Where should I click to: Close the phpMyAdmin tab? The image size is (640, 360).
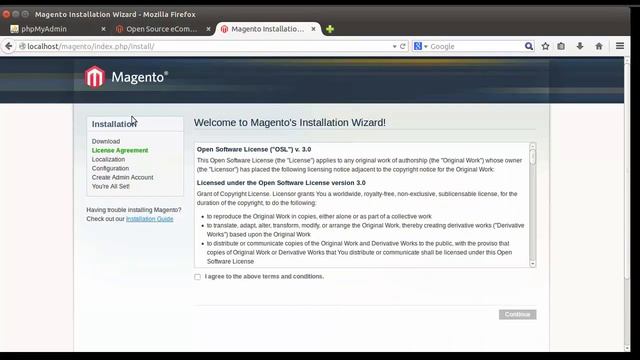point(103,29)
